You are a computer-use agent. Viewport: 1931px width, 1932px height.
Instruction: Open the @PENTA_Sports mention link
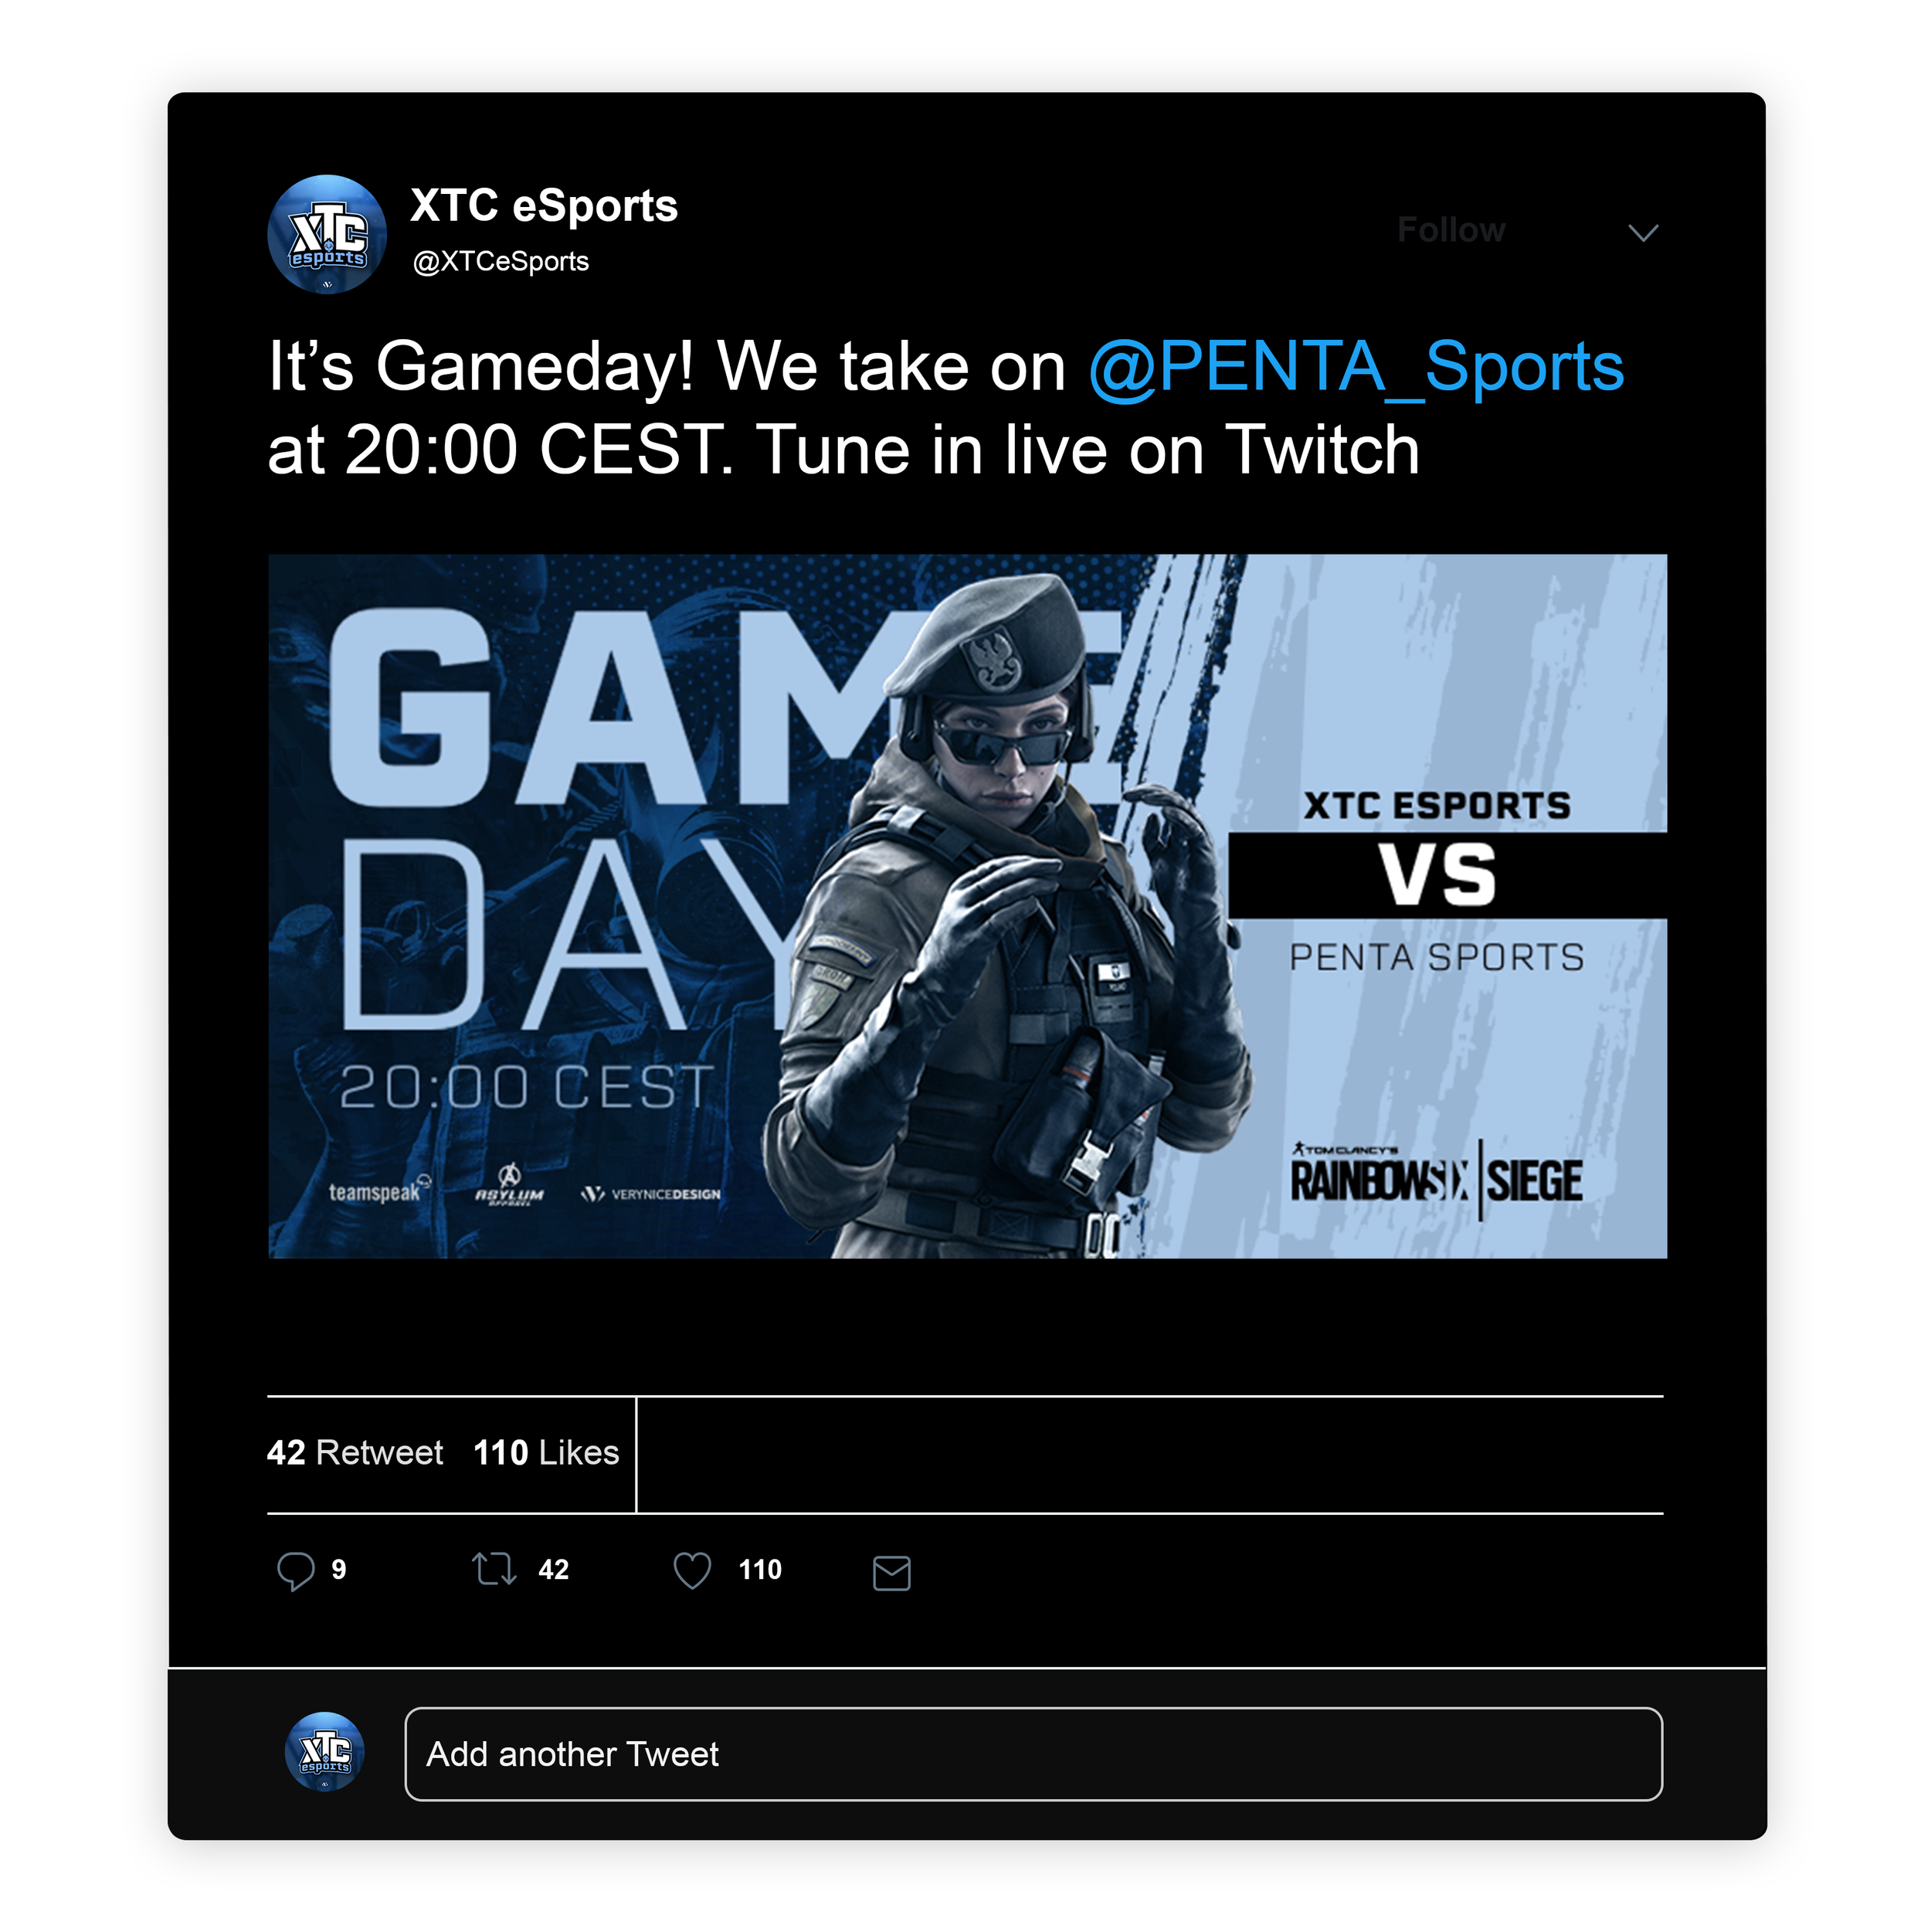[x=1356, y=367]
